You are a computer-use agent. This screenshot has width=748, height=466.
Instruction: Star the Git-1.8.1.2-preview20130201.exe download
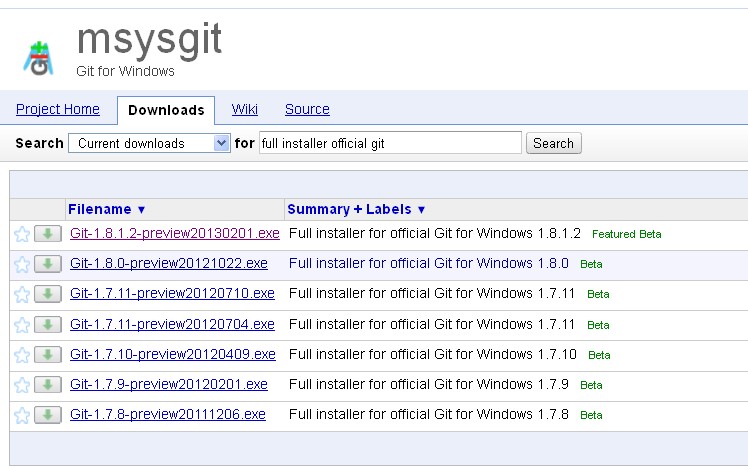coord(22,234)
